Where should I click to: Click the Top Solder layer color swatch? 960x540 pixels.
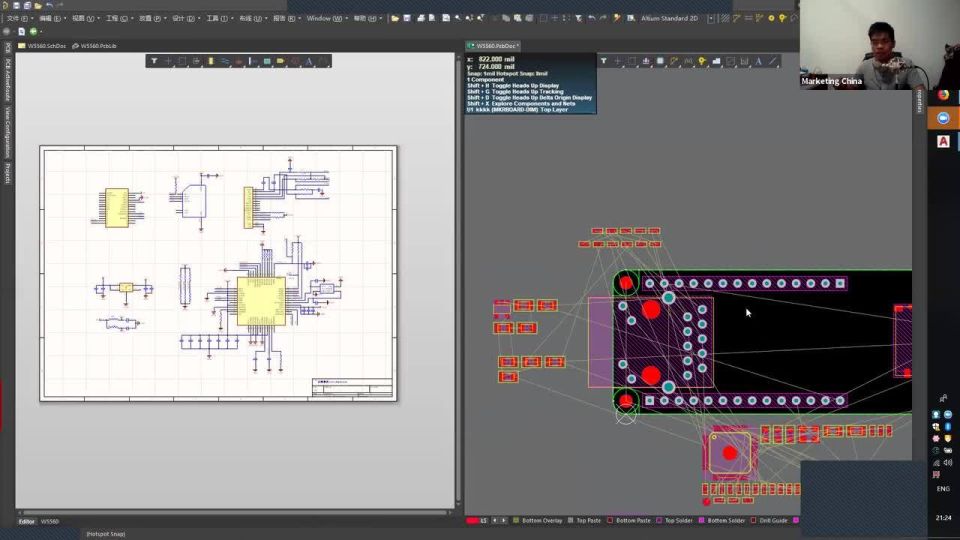coord(659,520)
